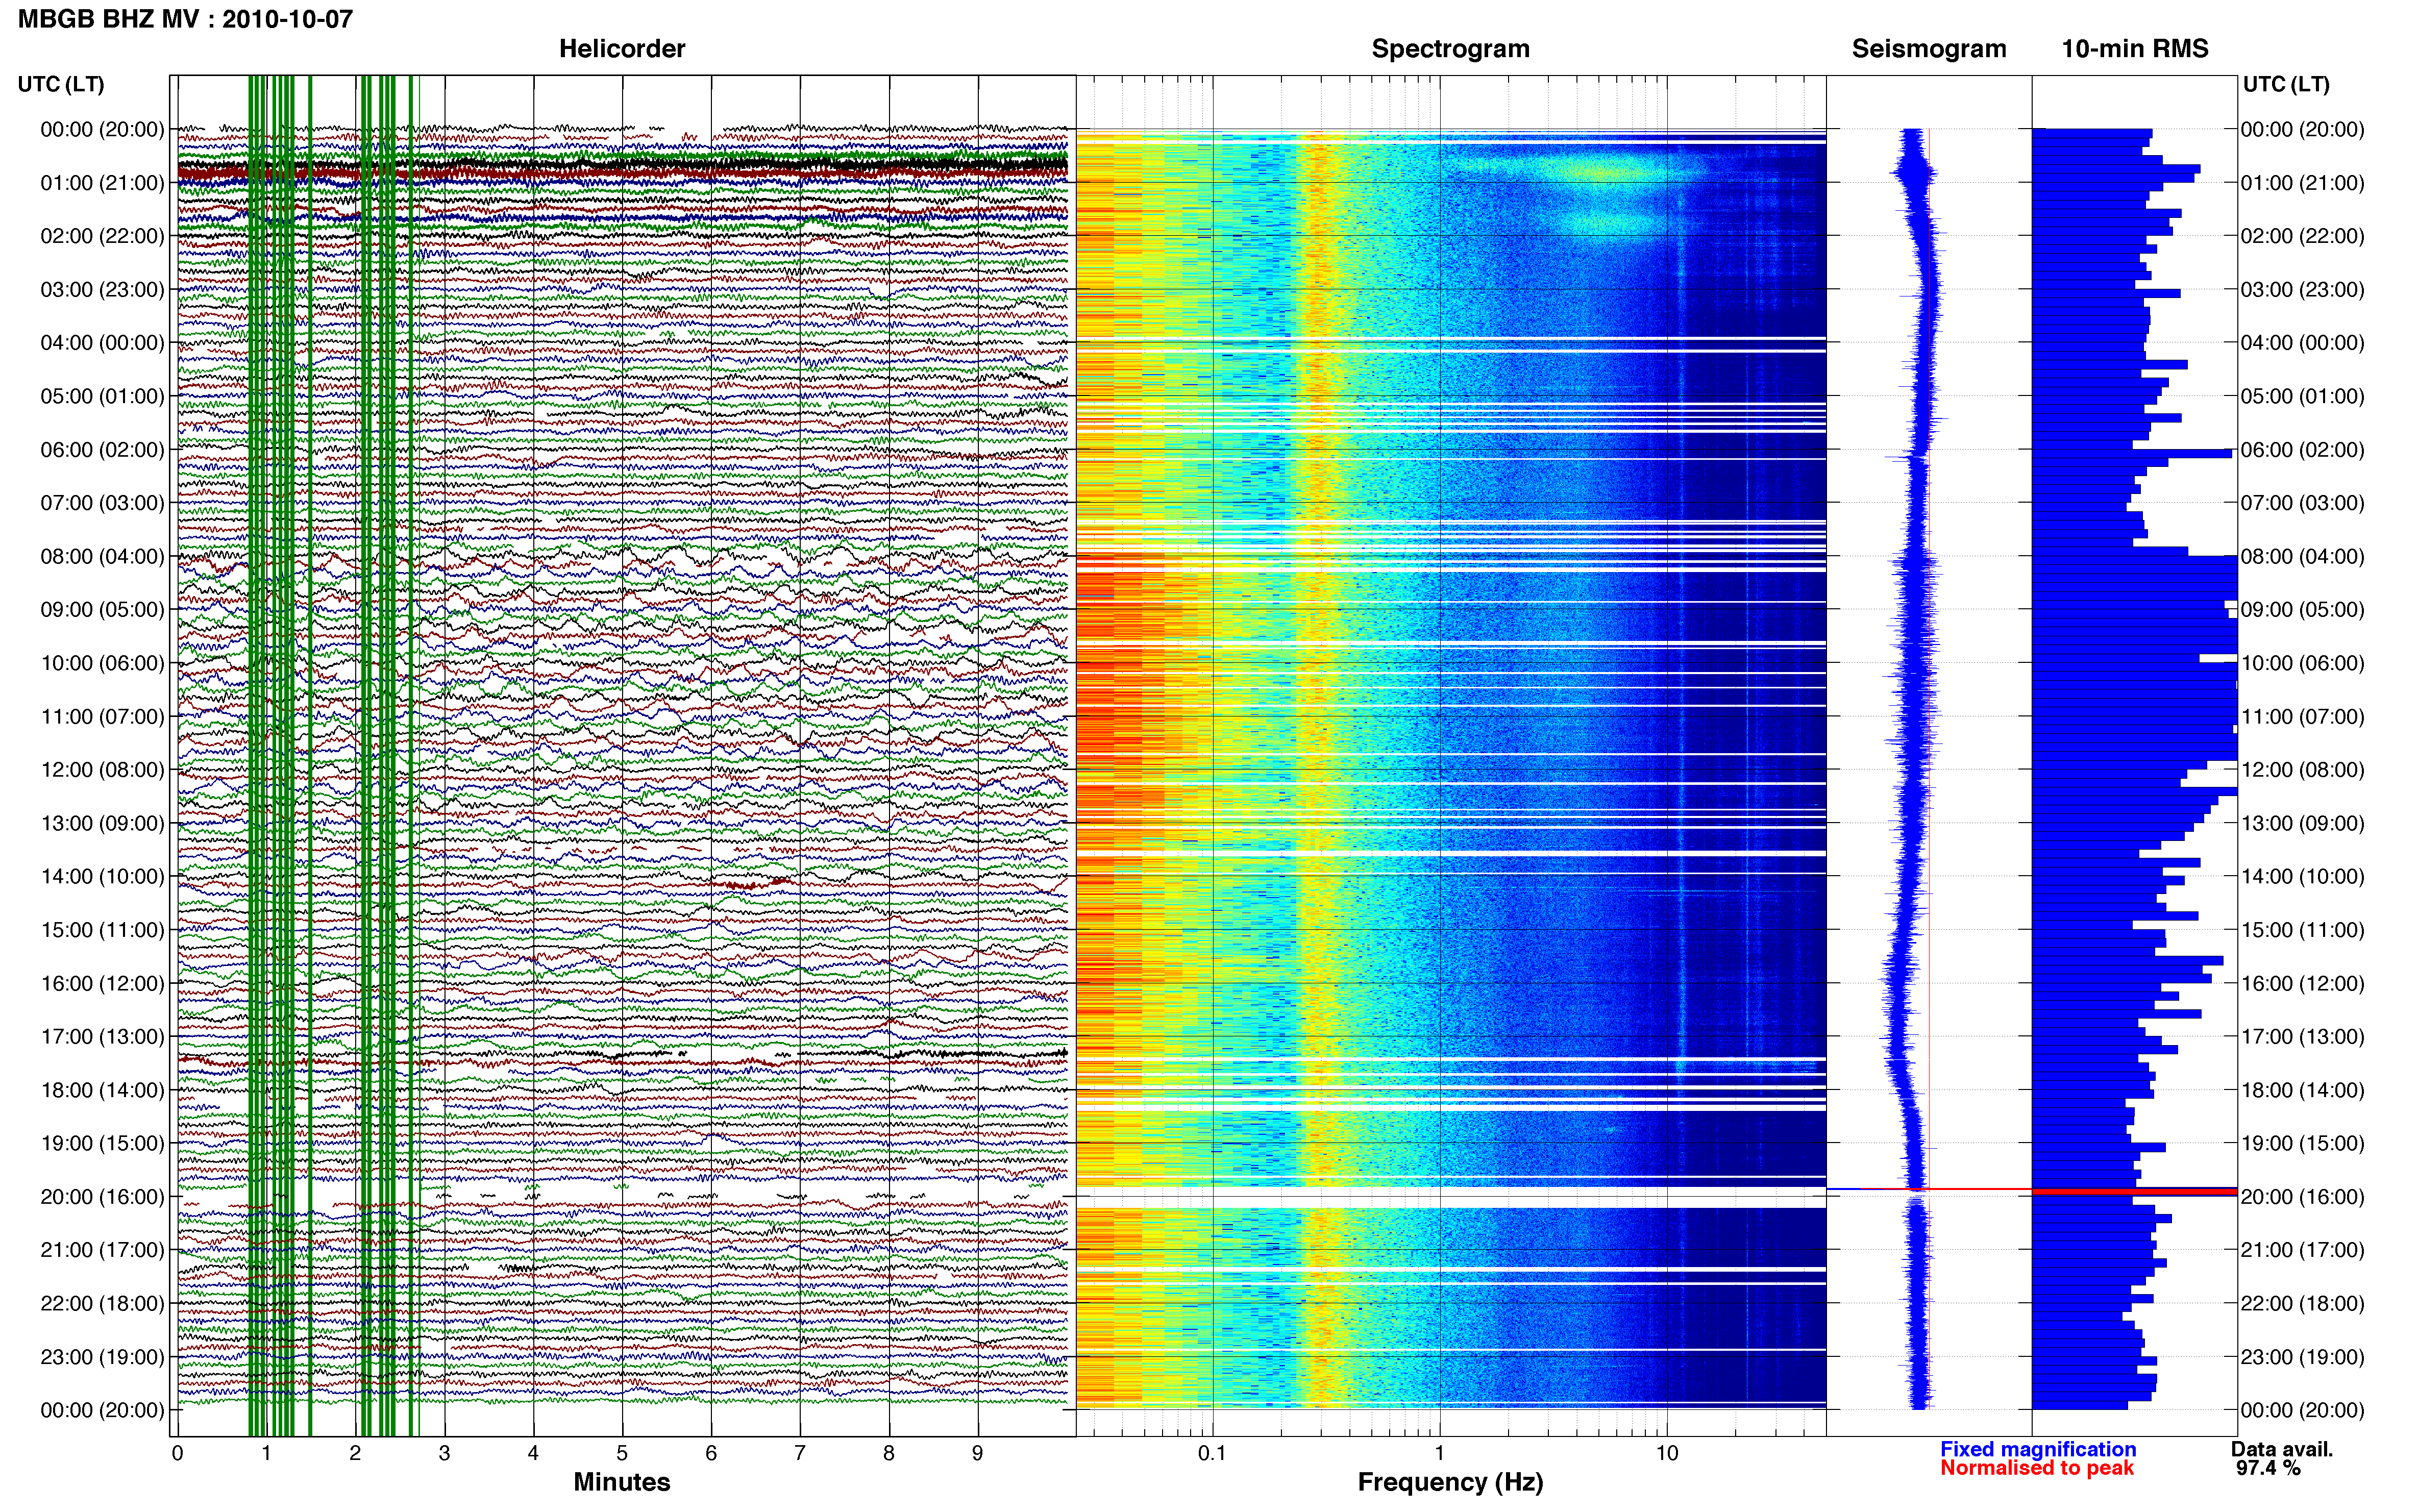
Task: Click right-side time label '23:00 (19:00)'
Action: click(x=2302, y=1357)
